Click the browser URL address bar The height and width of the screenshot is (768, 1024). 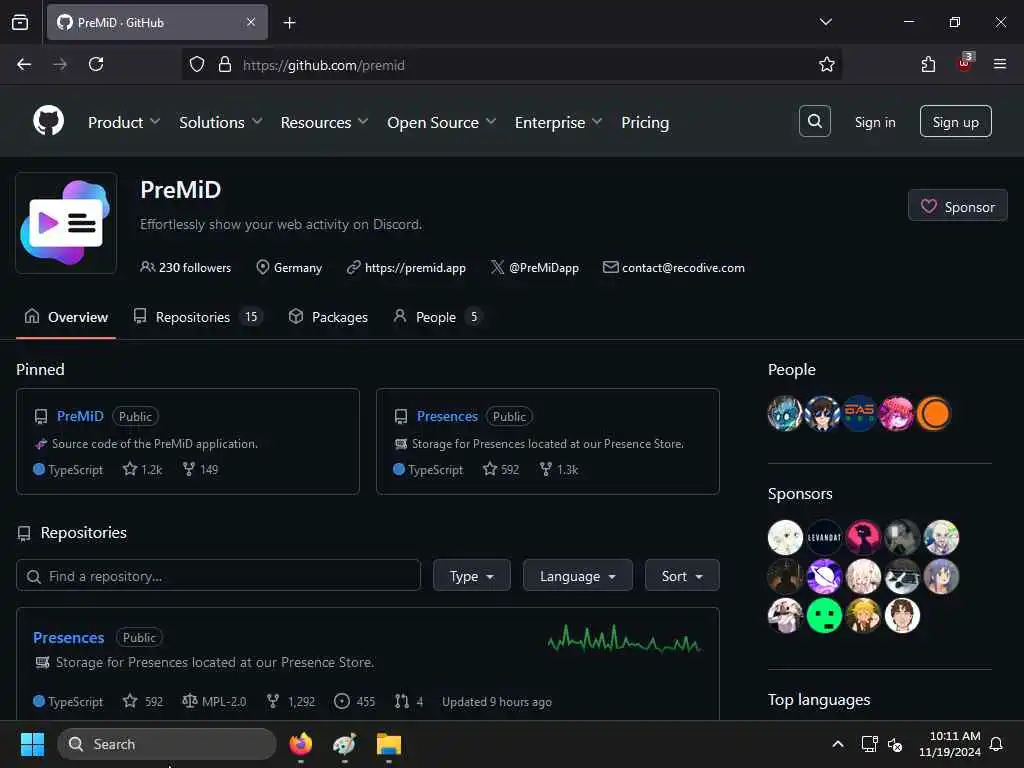(x=511, y=65)
